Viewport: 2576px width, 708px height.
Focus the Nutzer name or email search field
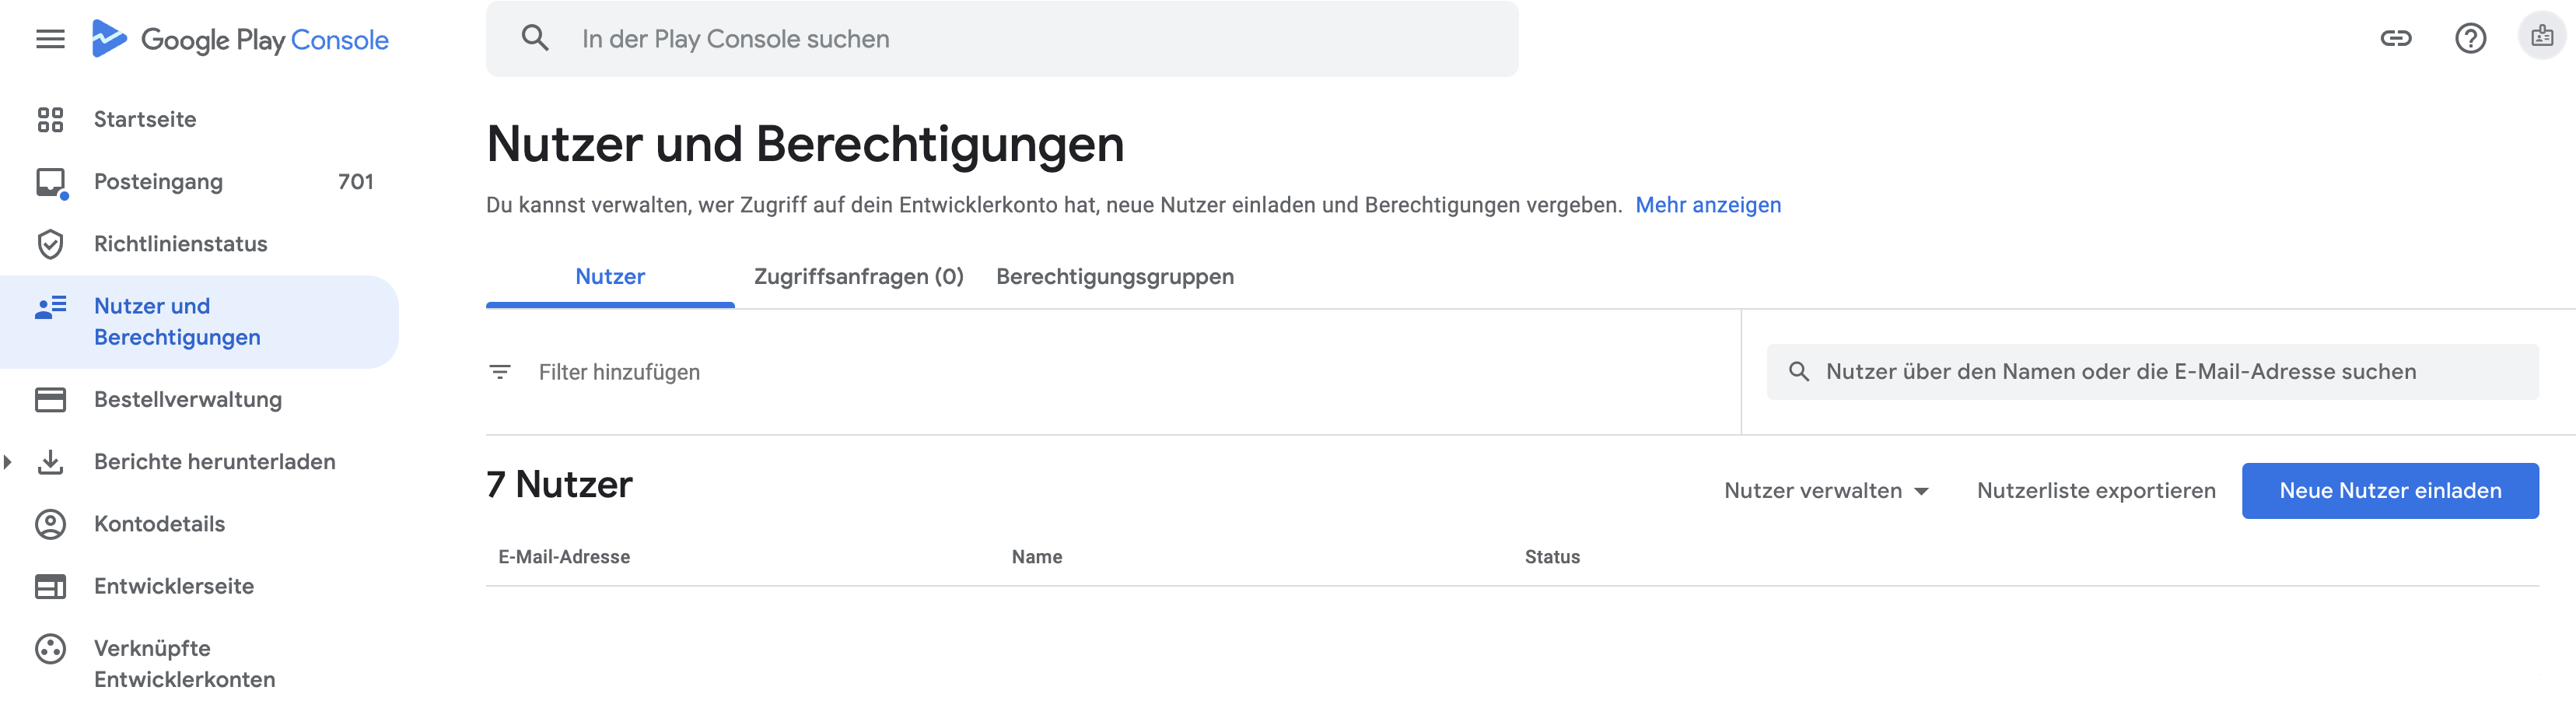pos(2152,372)
